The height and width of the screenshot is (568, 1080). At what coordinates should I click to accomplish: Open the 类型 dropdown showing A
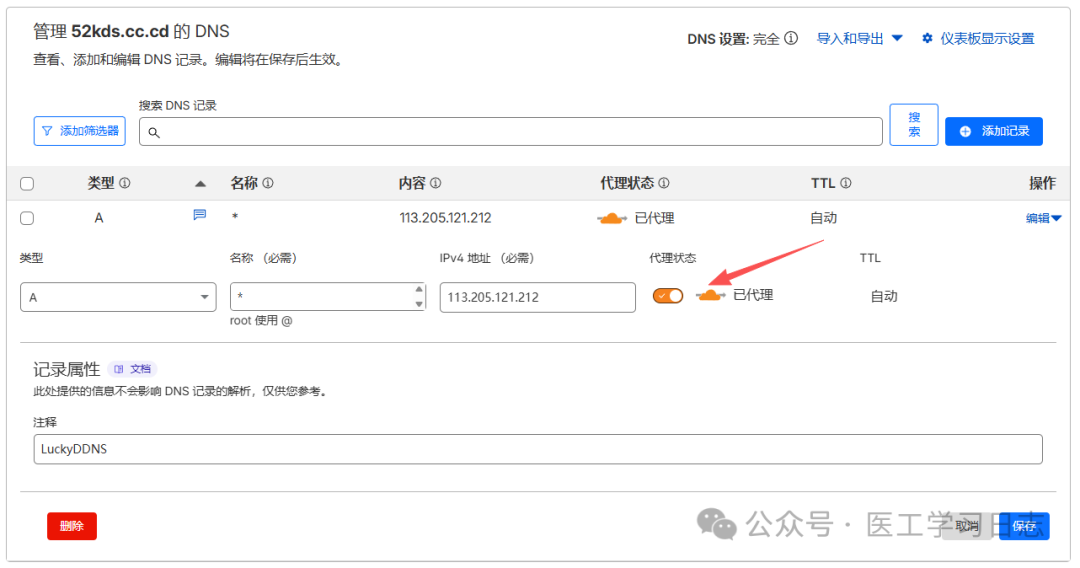click(x=118, y=297)
